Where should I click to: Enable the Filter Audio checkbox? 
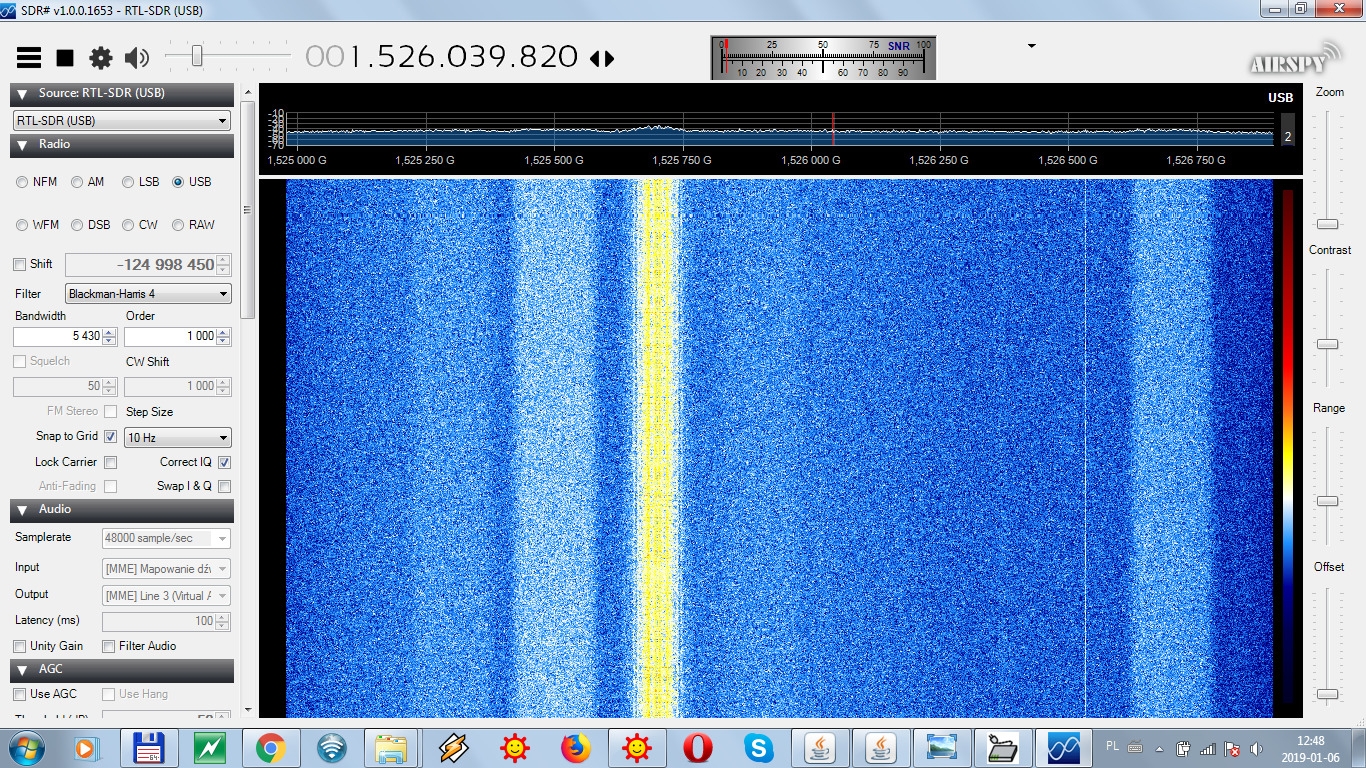click(x=109, y=647)
